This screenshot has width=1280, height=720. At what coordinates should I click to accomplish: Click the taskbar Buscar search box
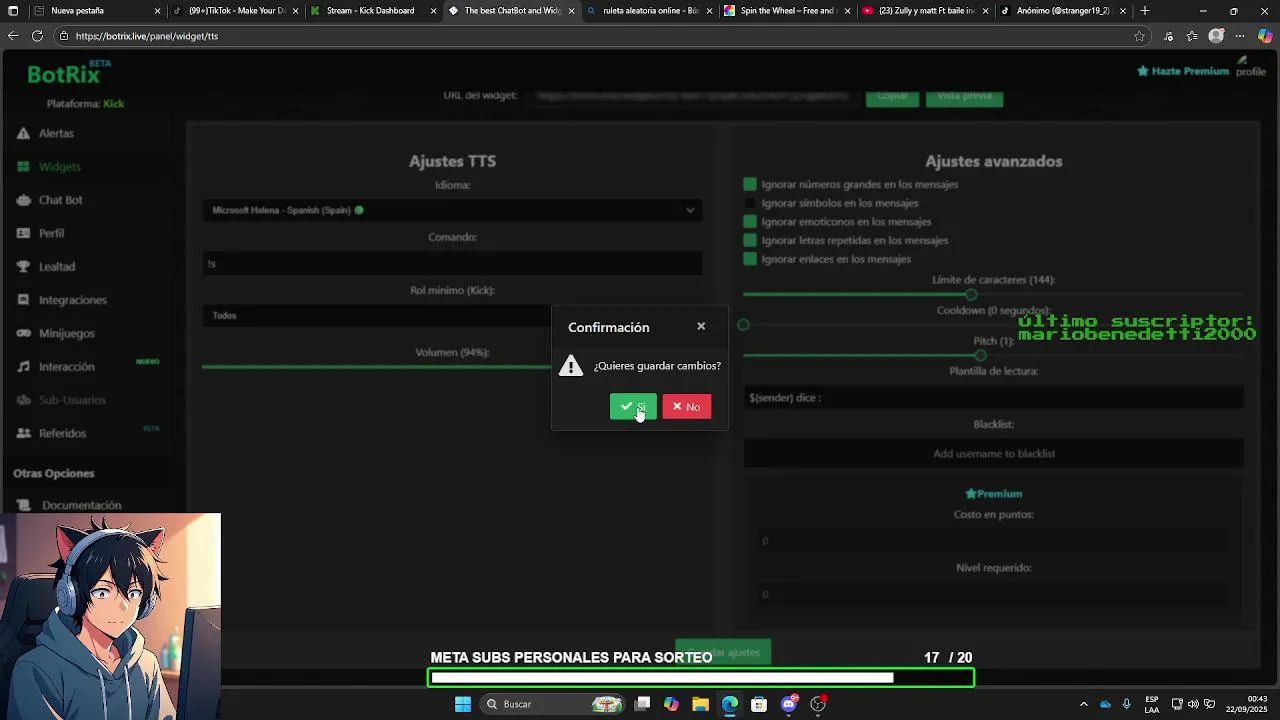click(552, 704)
